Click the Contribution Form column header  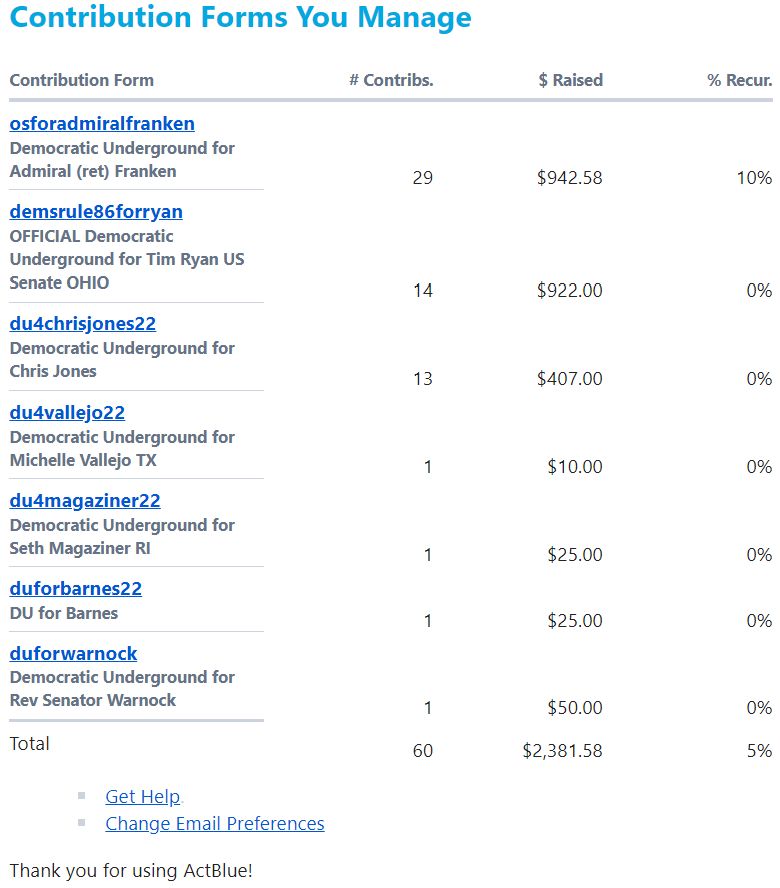click(x=82, y=80)
